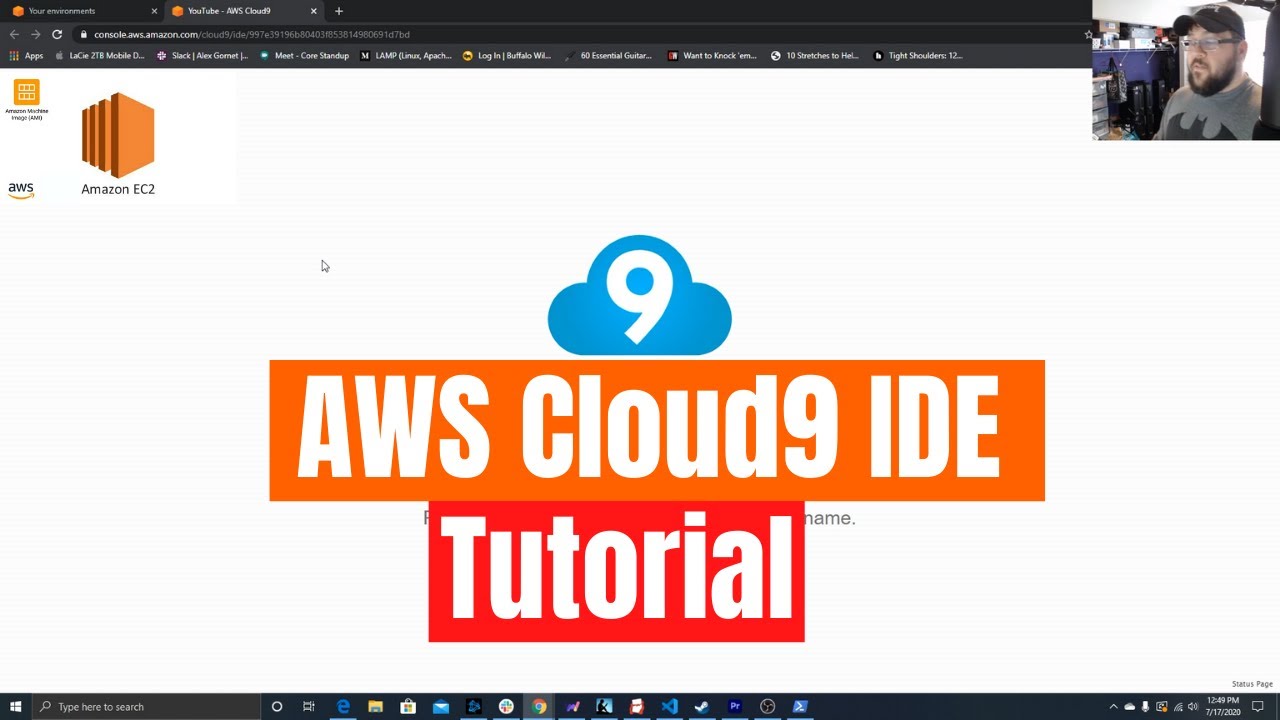Open the Mail app from the taskbar
The height and width of the screenshot is (720, 1280).
pyautogui.click(x=441, y=706)
